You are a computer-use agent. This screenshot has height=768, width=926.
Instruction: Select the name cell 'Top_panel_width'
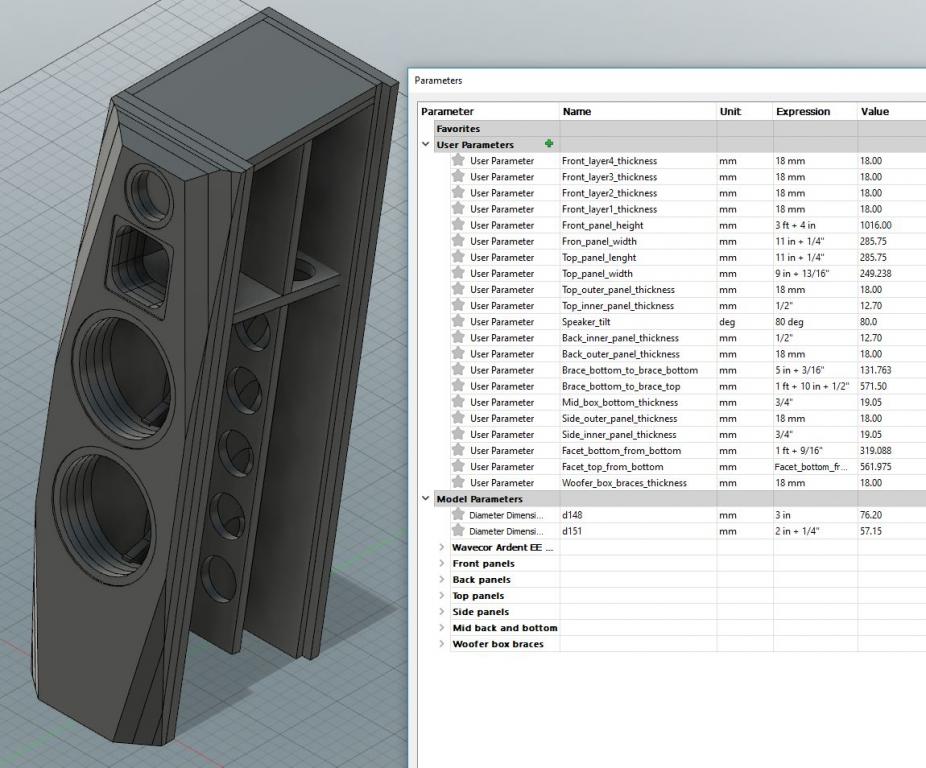click(597, 274)
